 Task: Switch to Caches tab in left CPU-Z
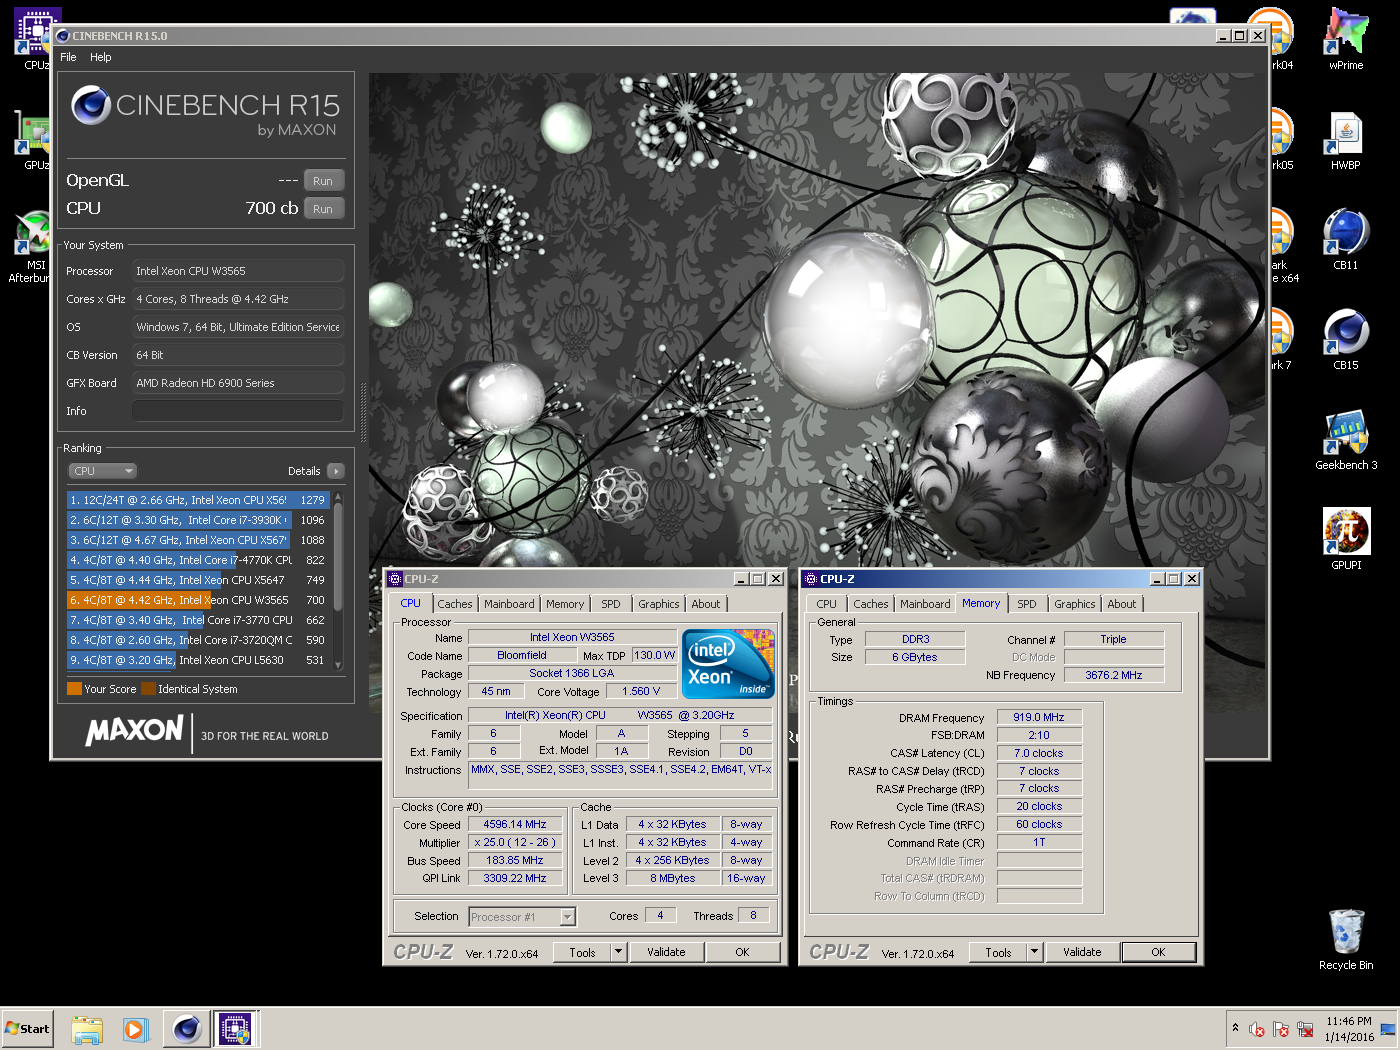(x=455, y=604)
